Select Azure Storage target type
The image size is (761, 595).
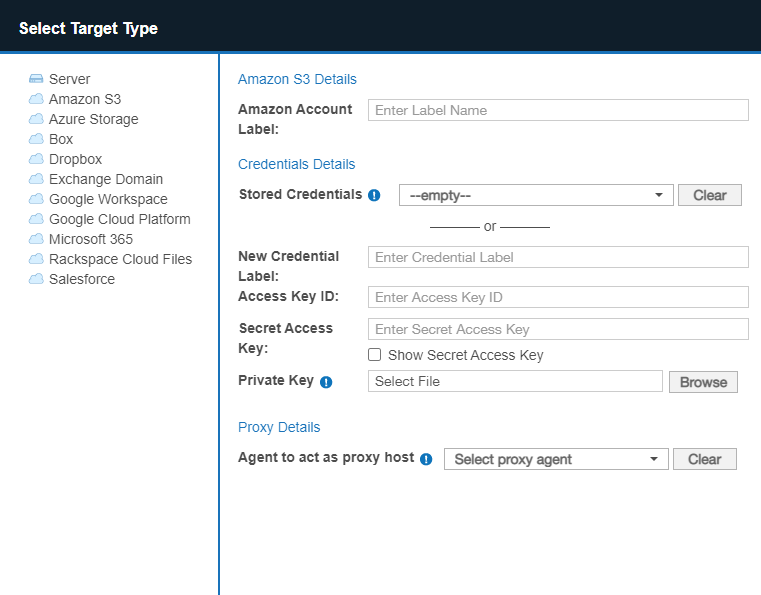(93, 119)
